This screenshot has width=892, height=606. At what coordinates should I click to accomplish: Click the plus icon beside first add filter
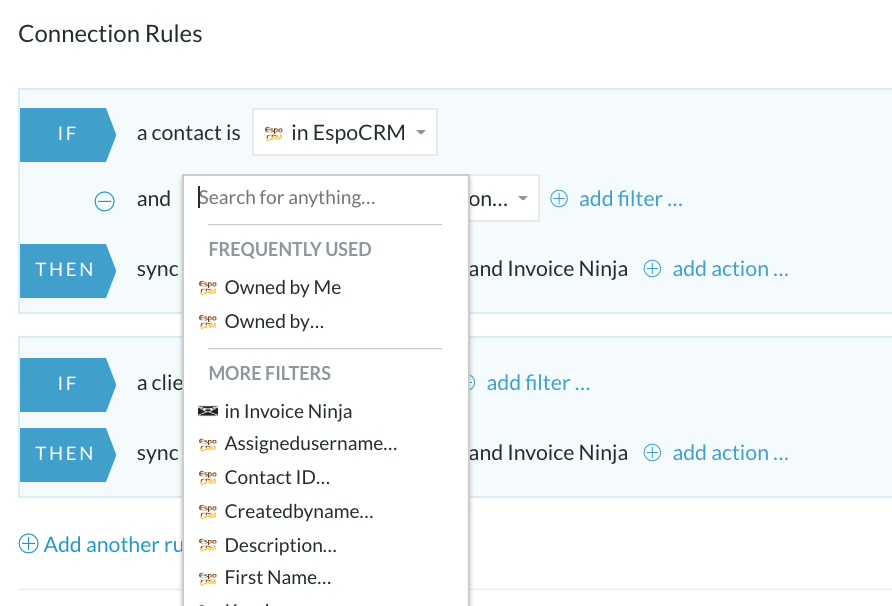click(x=560, y=199)
